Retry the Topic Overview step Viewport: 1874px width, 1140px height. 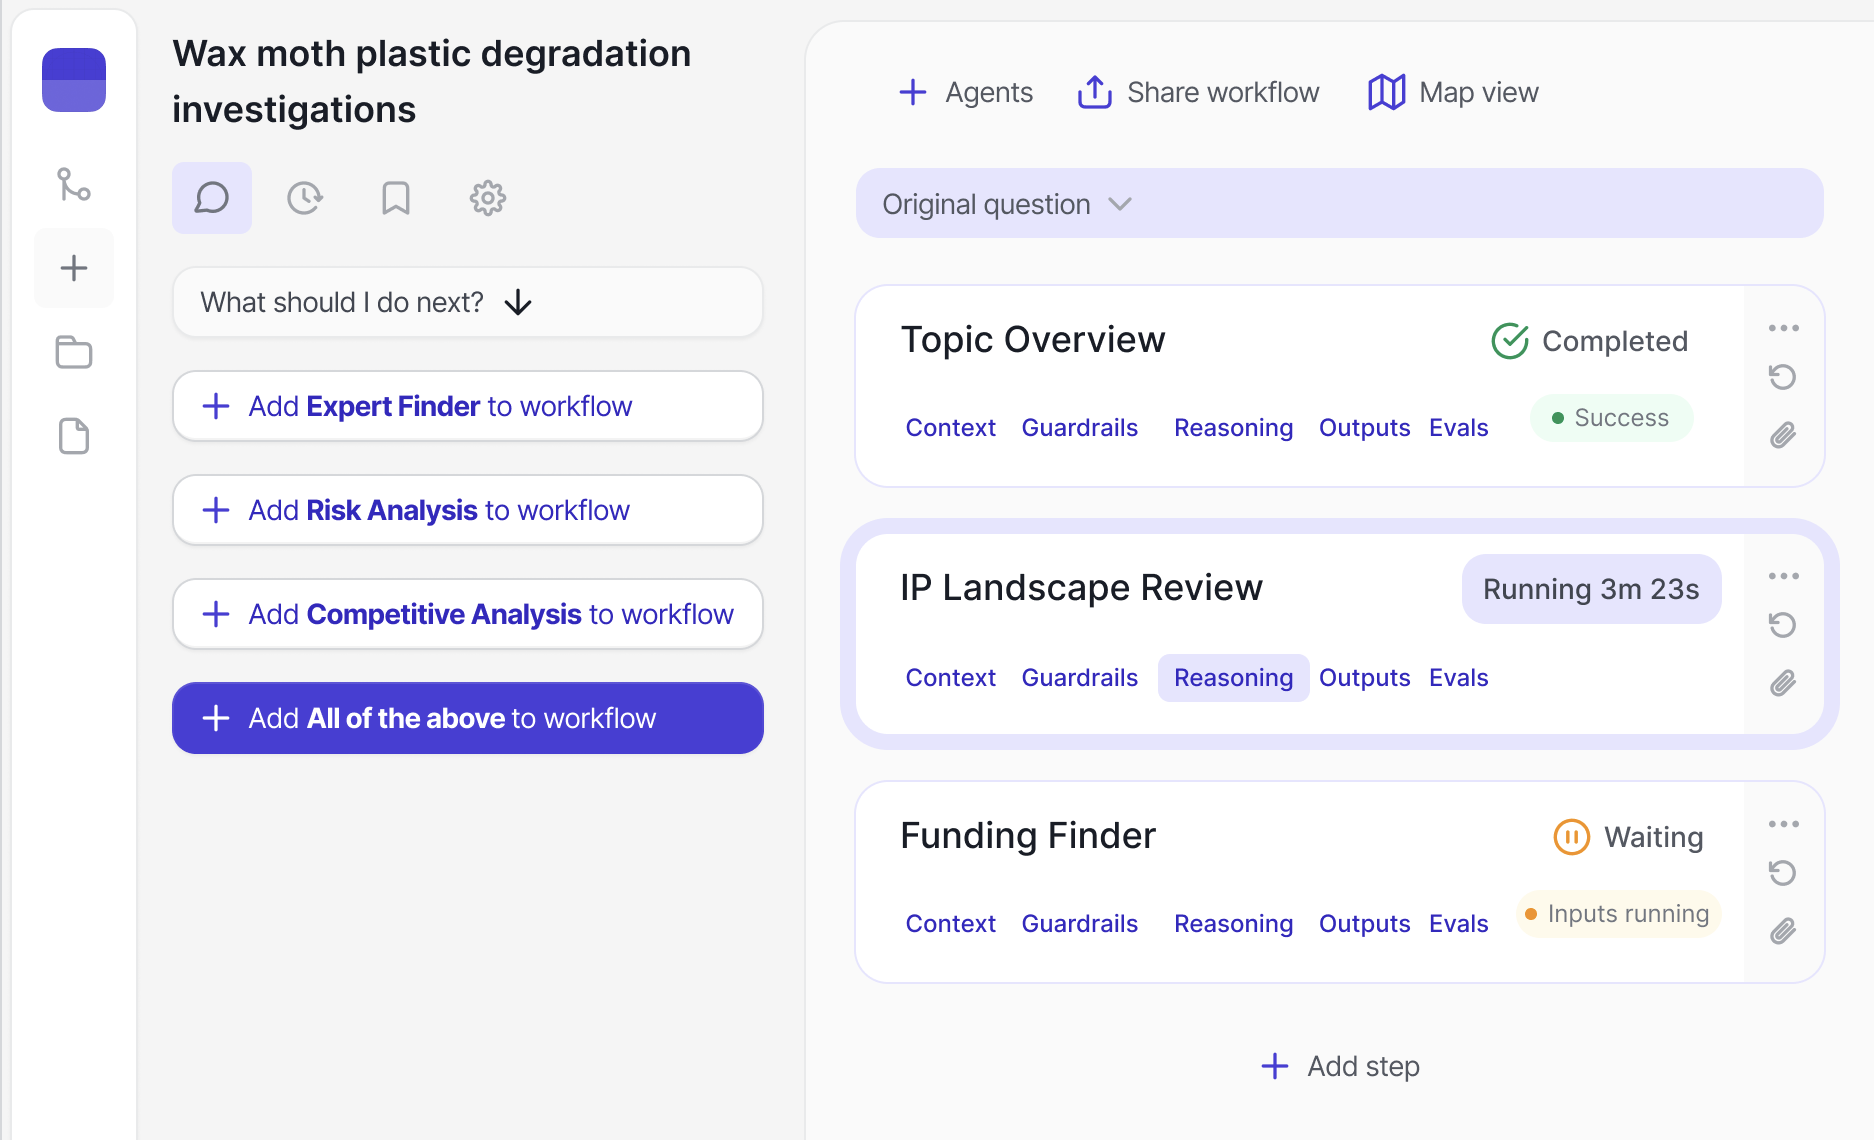(1783, 377)
